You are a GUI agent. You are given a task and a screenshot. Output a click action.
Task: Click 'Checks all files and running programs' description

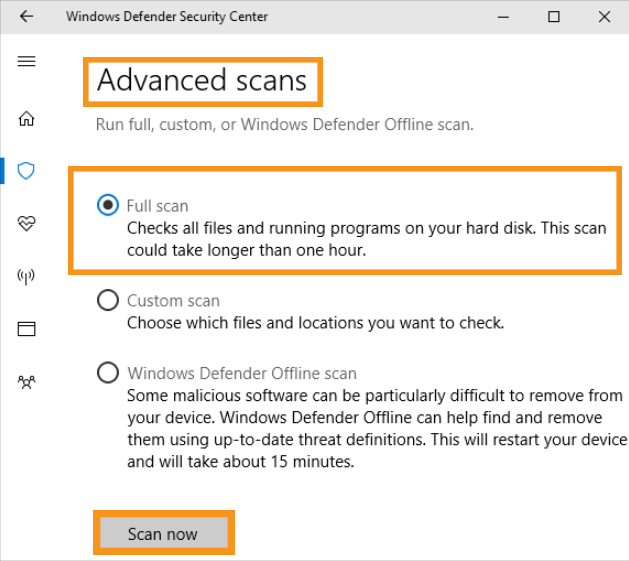367,239
